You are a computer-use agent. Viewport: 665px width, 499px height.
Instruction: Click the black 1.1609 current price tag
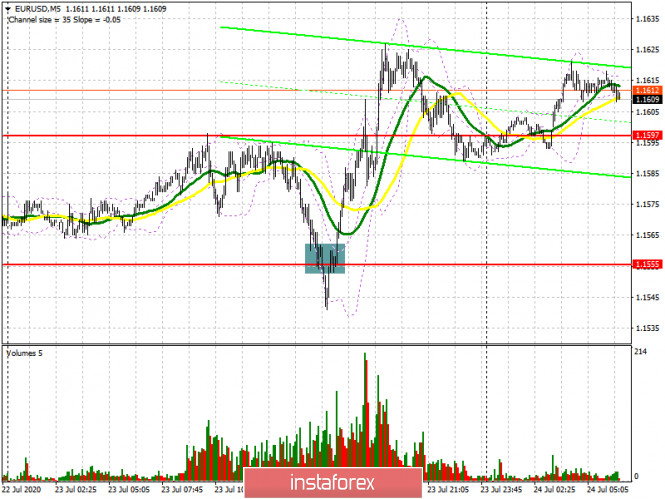(x=647, y=100)
